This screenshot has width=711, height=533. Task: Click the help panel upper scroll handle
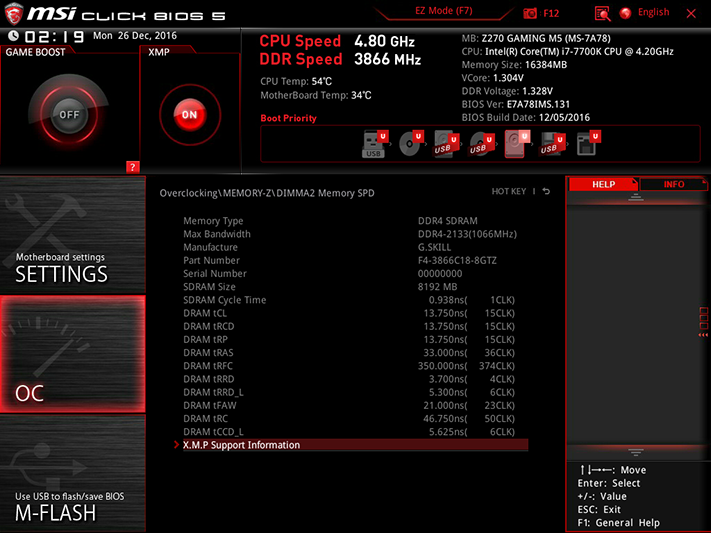coord(635,197)
